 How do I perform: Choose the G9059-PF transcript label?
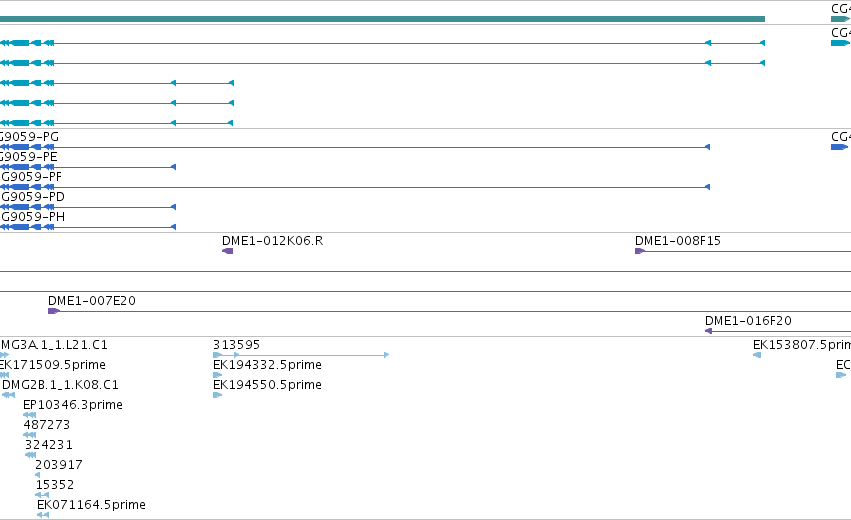(31, 177)
